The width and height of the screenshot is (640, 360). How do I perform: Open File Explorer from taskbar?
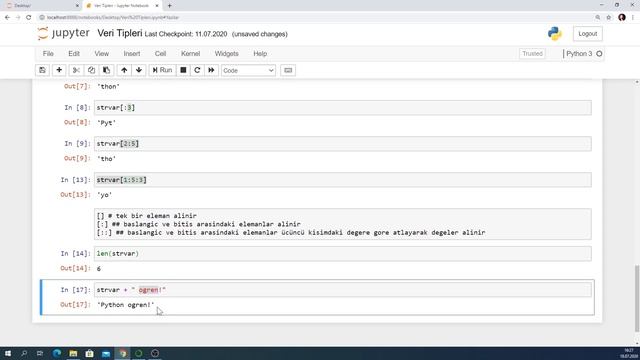[x=73, y=353]
